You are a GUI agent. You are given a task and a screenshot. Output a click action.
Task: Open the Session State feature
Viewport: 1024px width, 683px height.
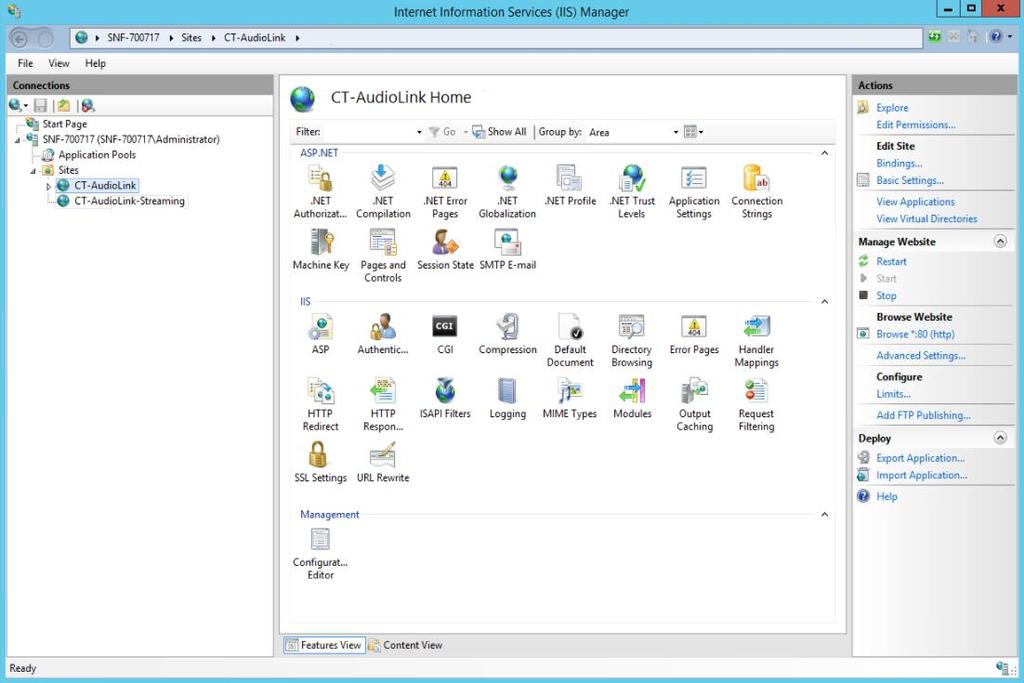[445, 249]
